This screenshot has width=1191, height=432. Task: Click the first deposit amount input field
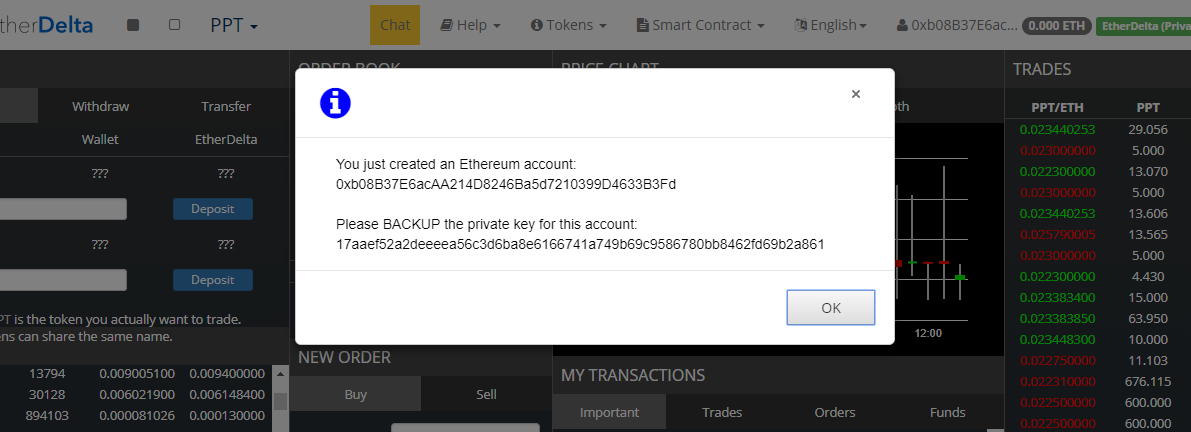[x=63, y=209]
